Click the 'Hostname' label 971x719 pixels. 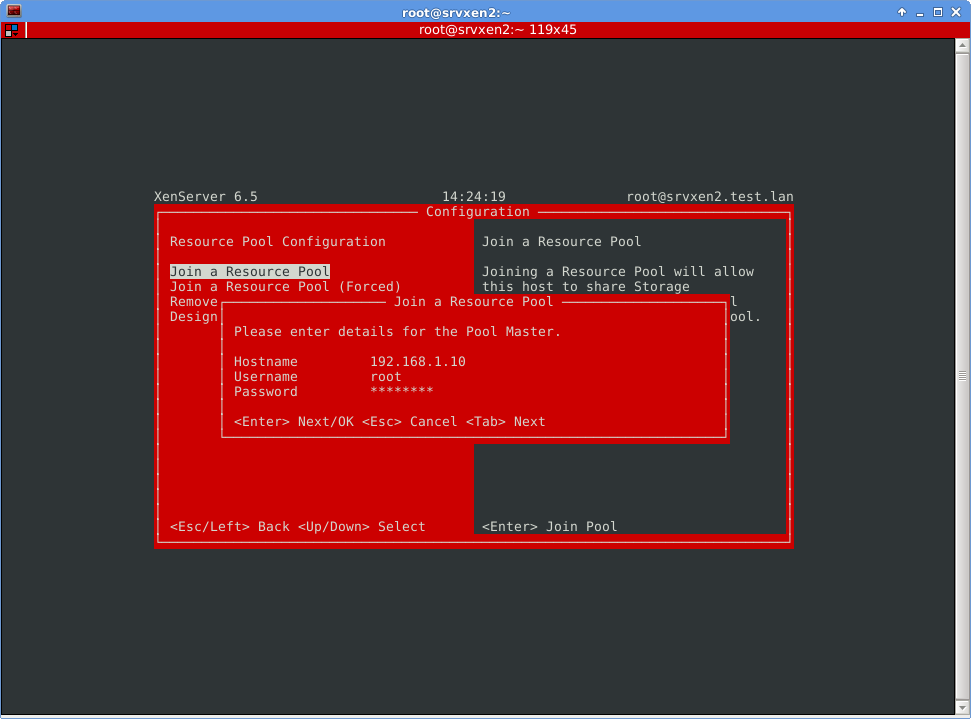[266, 362]
